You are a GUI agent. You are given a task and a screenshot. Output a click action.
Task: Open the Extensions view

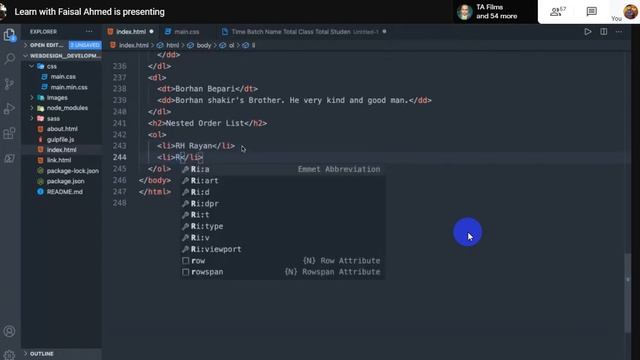click(x=9, y=133)
